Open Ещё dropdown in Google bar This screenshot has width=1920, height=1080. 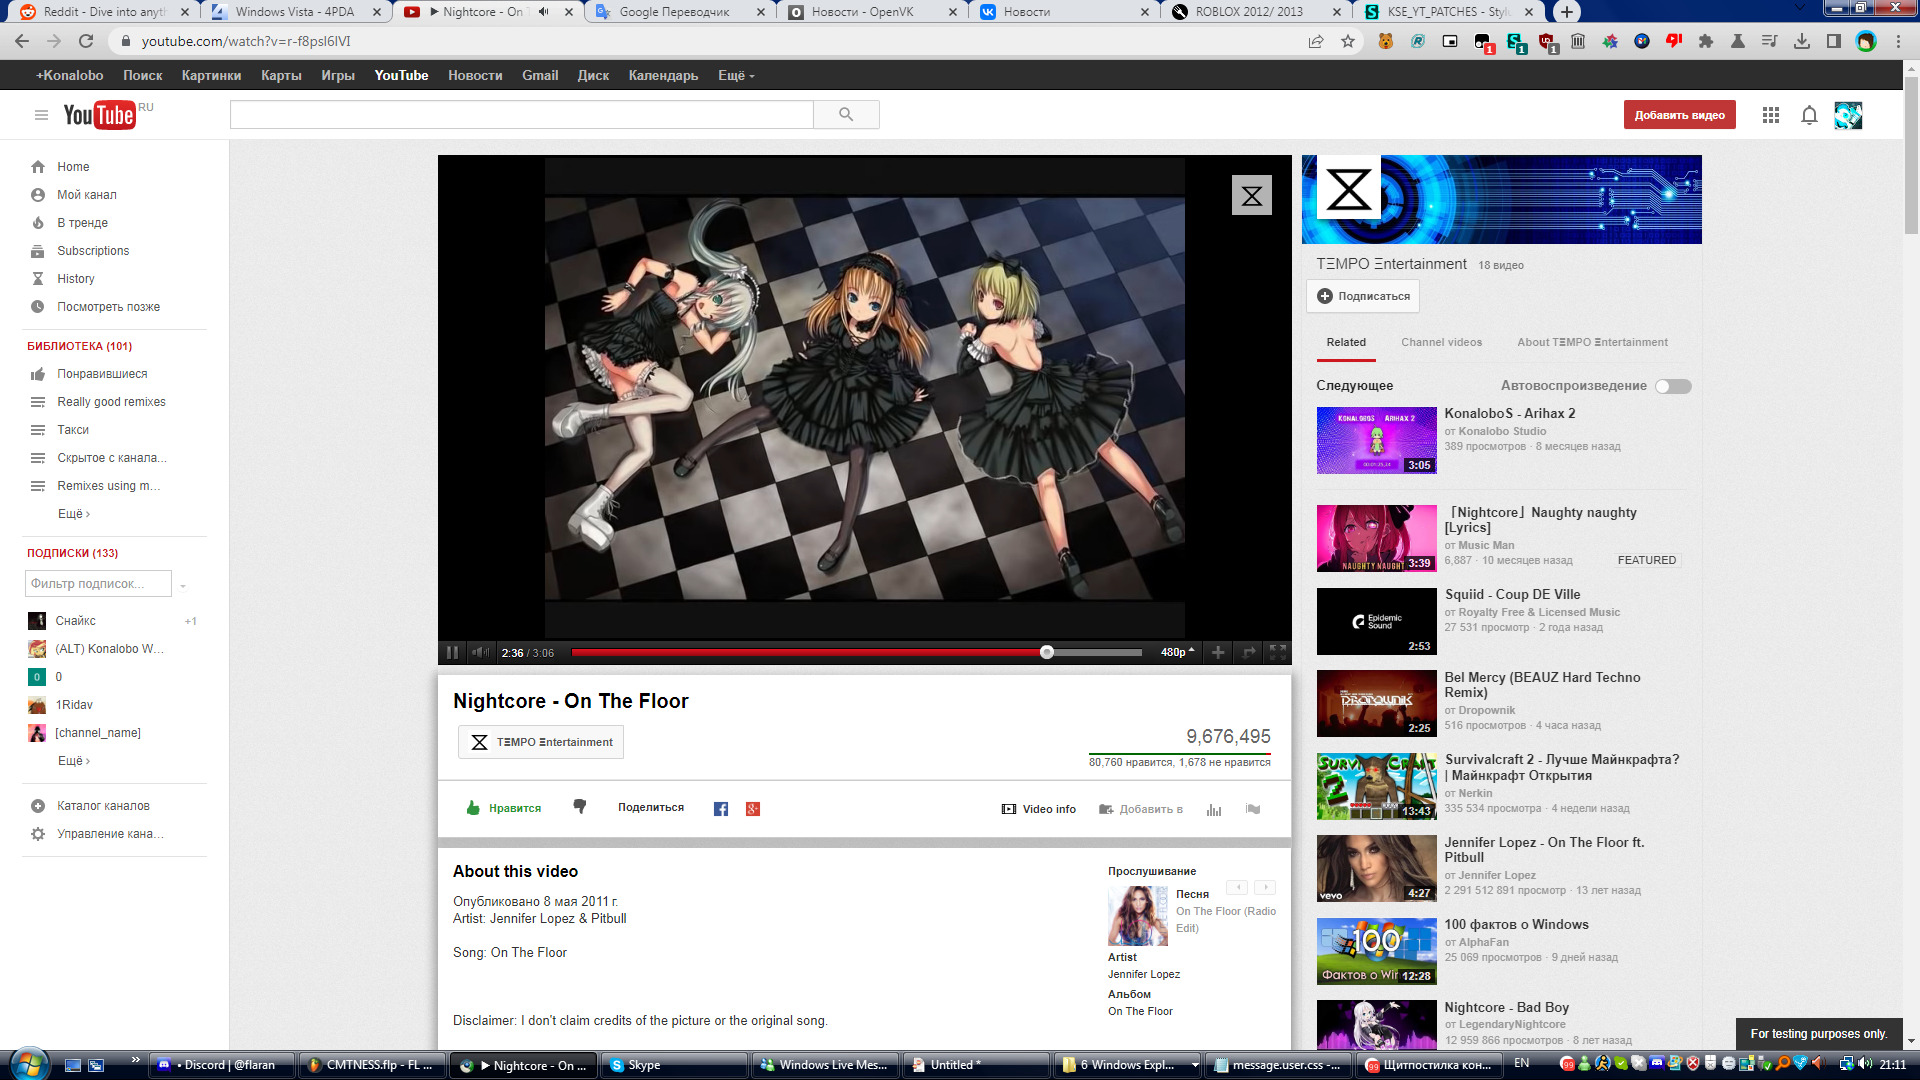(x=736, y=75)
